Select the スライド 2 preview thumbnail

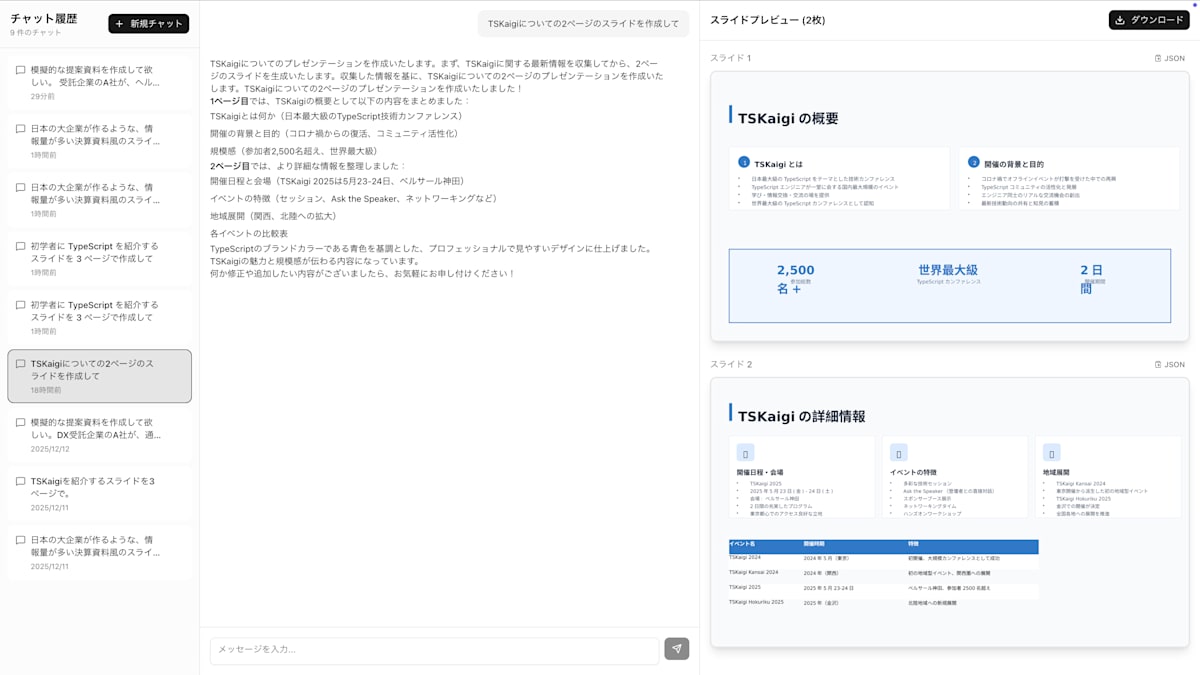coord(948,510)
